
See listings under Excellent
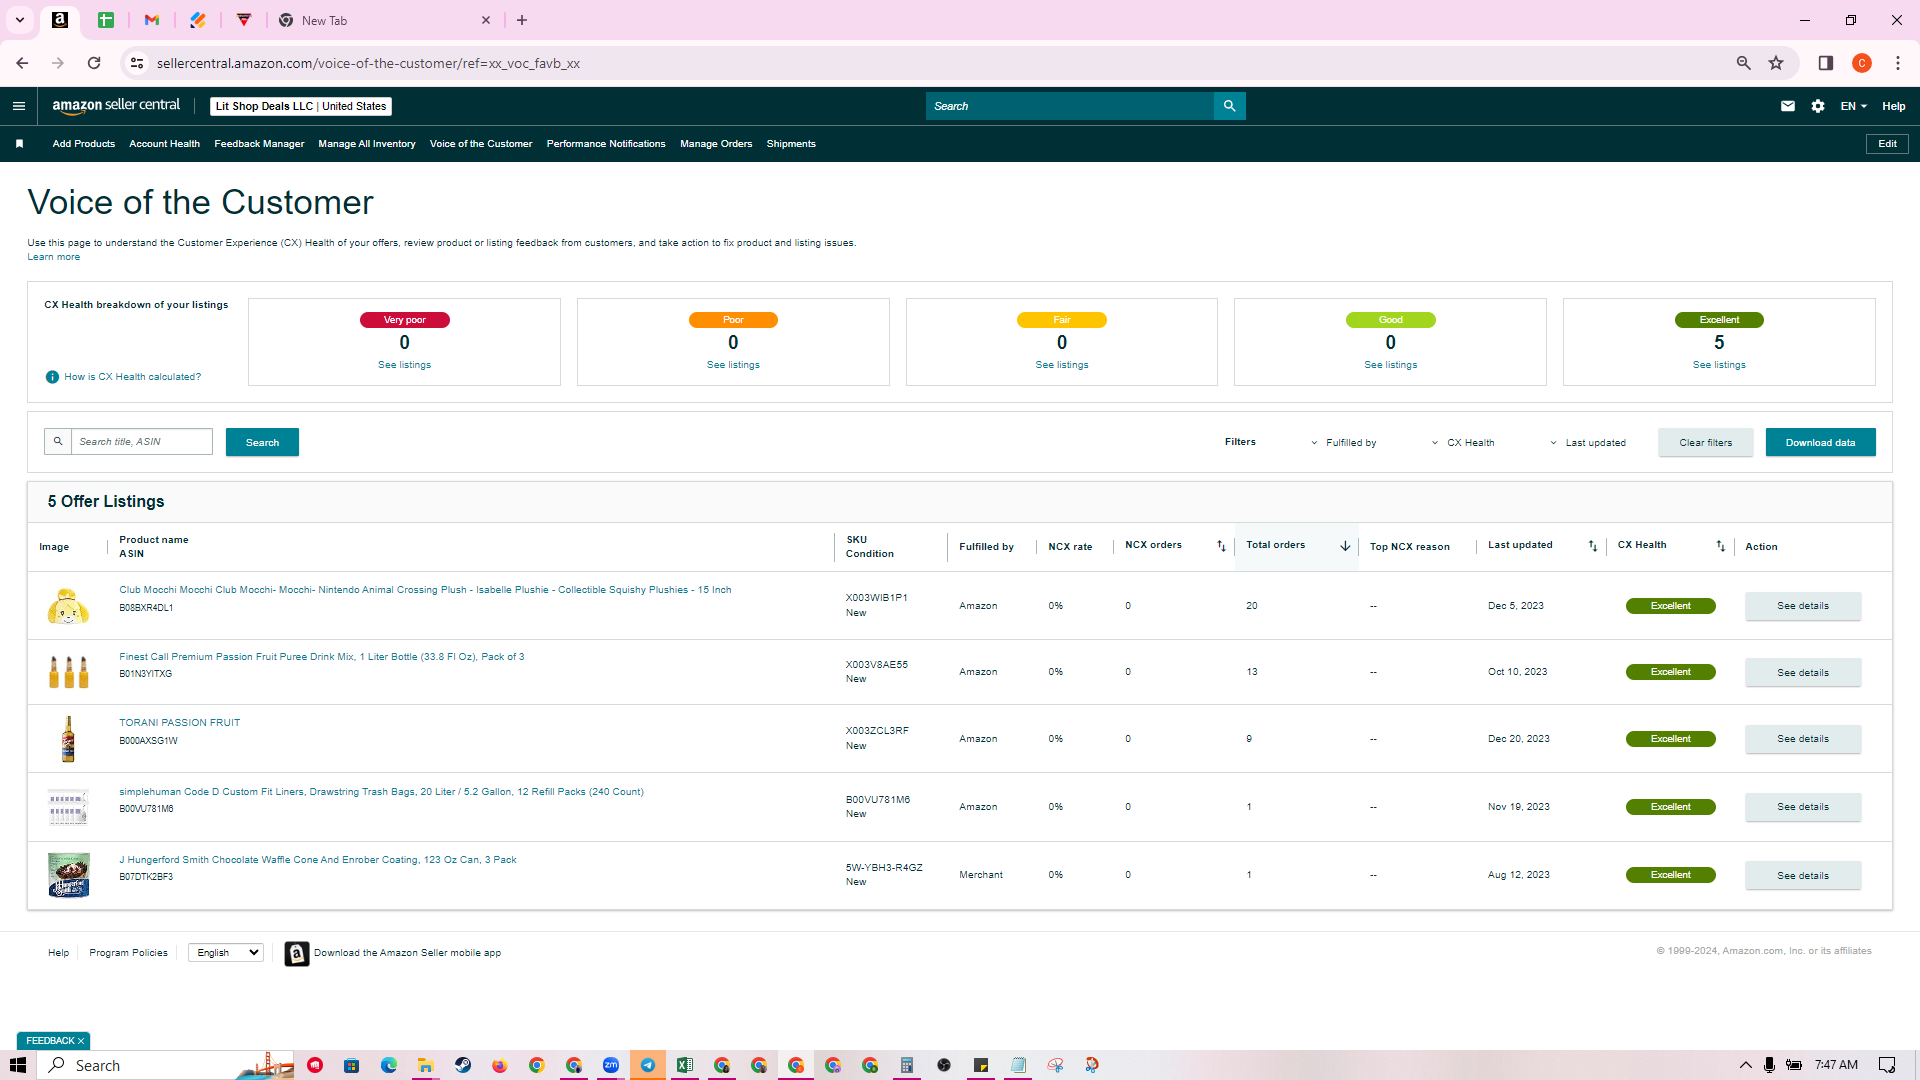tap(1719, 365)
